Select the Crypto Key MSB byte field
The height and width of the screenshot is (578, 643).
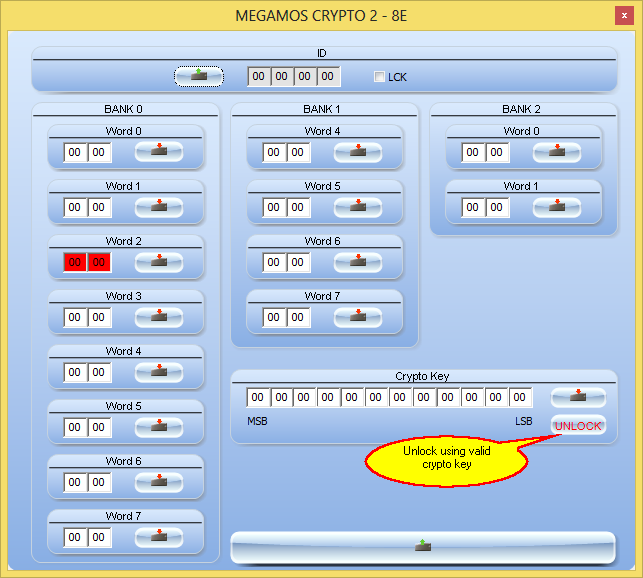(x=258, y=397)
